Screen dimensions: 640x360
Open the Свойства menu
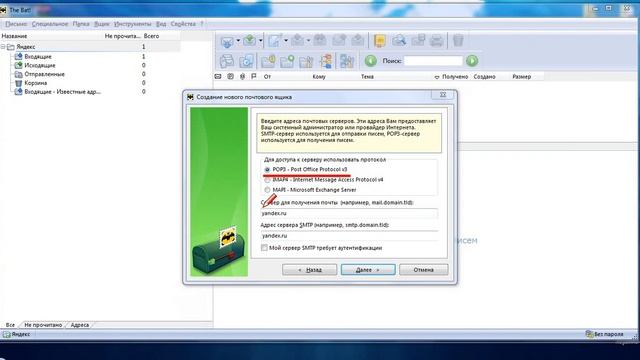pyautogui.click(x=183, y=24)
